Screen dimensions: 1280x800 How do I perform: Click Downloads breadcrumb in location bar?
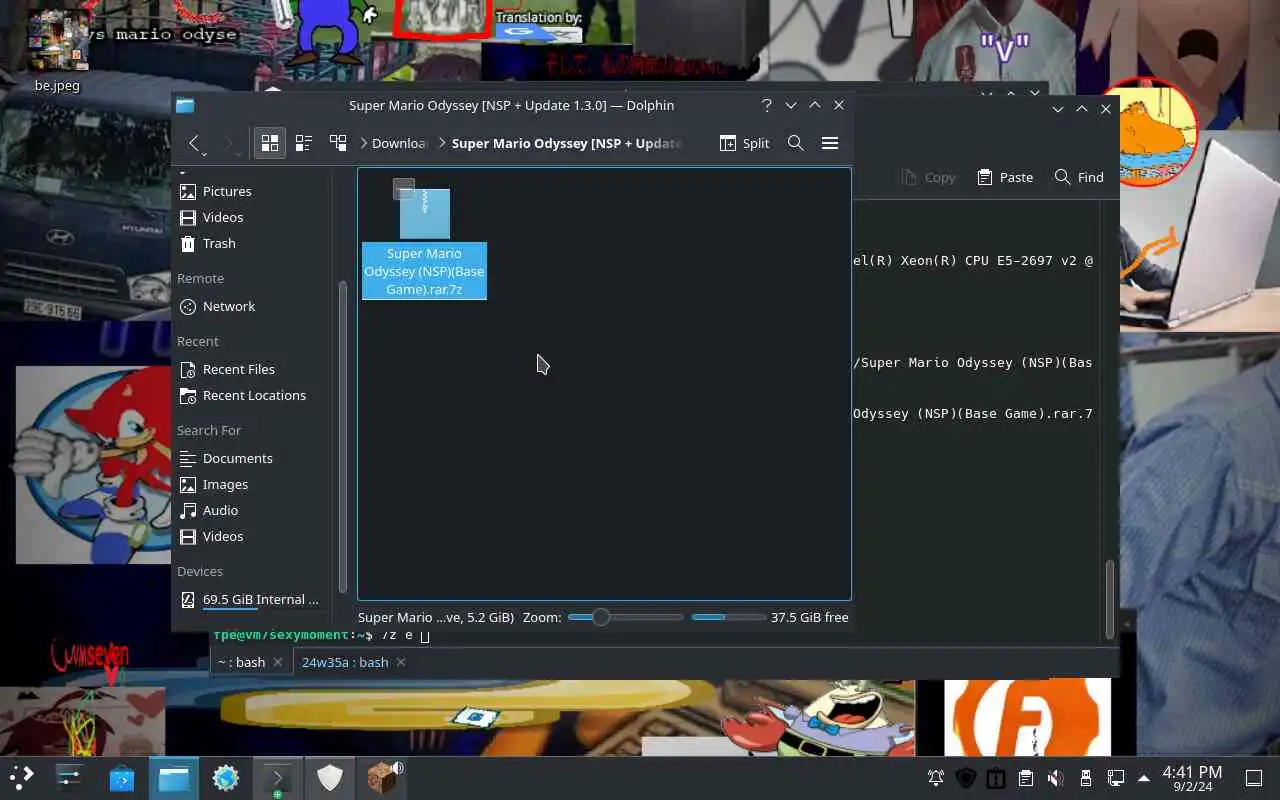tap(400, 143)
